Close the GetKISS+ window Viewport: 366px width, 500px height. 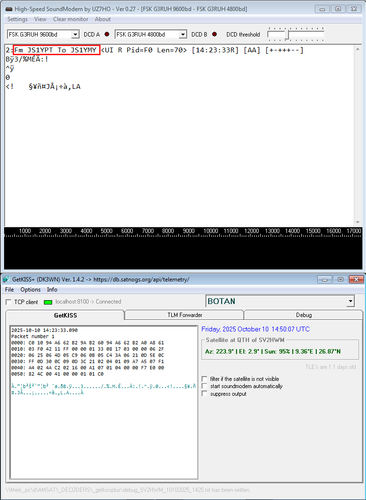pyautogui.click(x=356, y=279)
